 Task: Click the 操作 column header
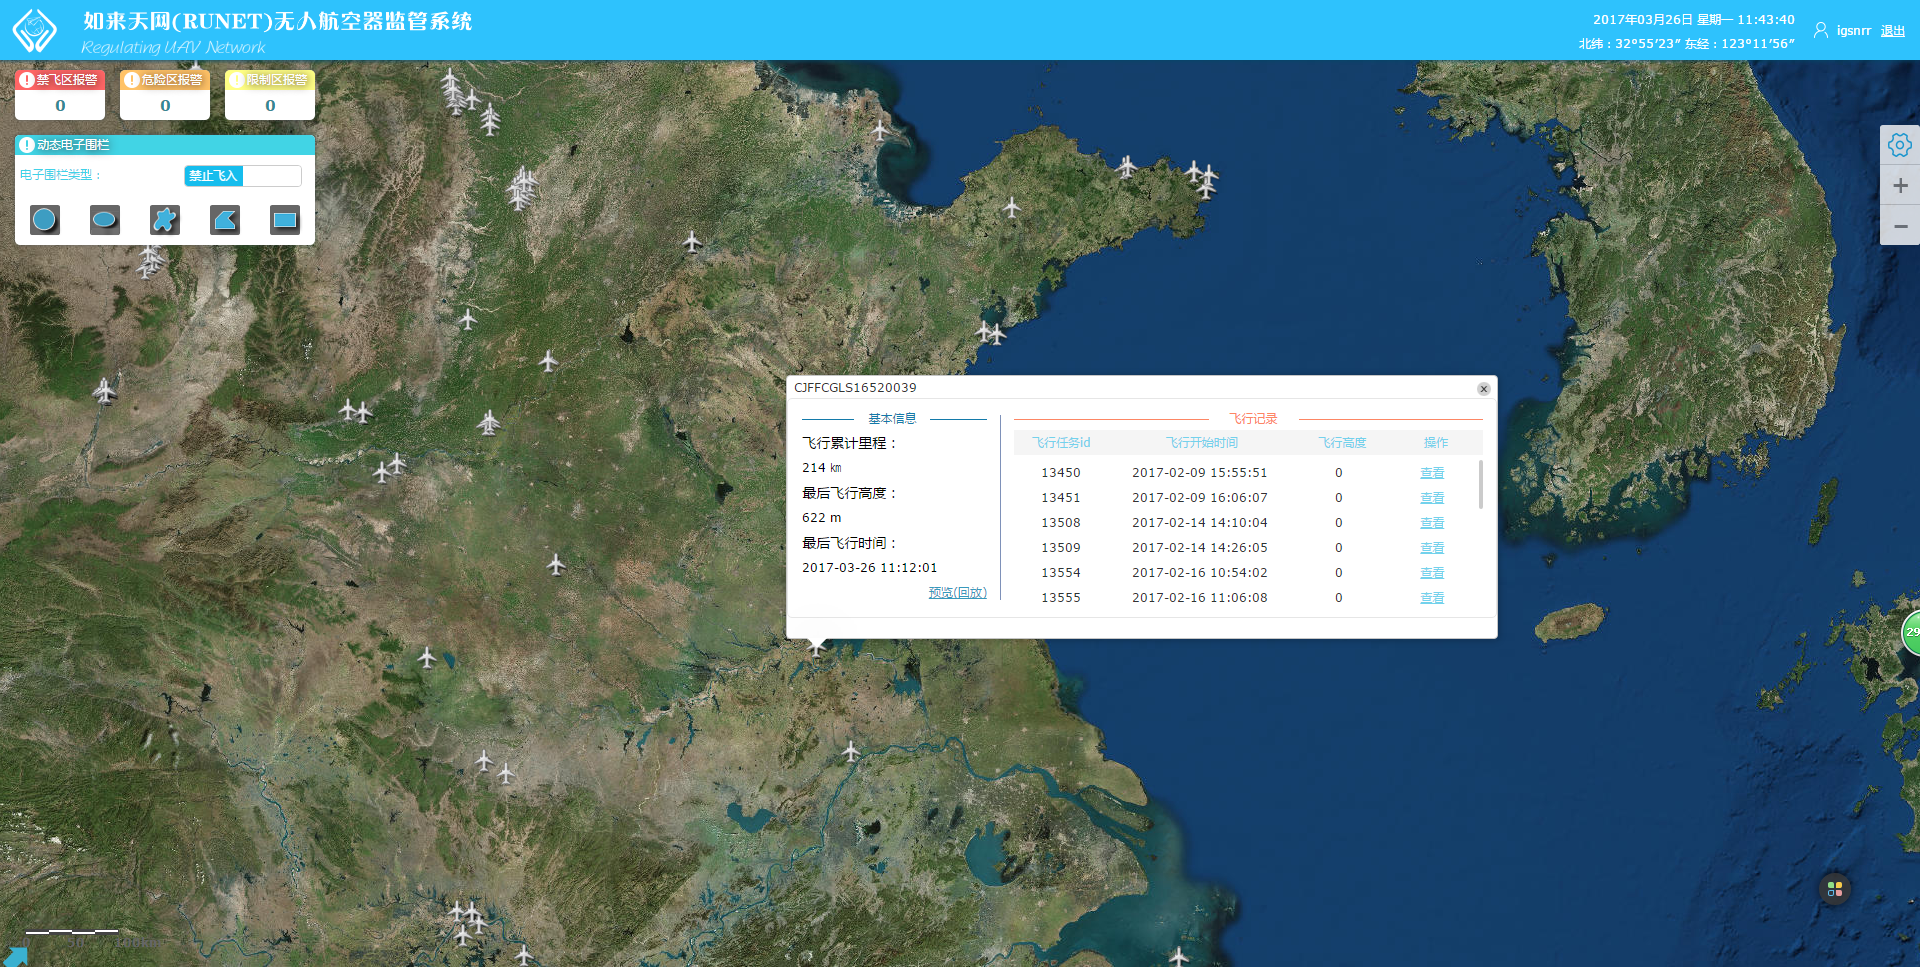[1435, 443]
